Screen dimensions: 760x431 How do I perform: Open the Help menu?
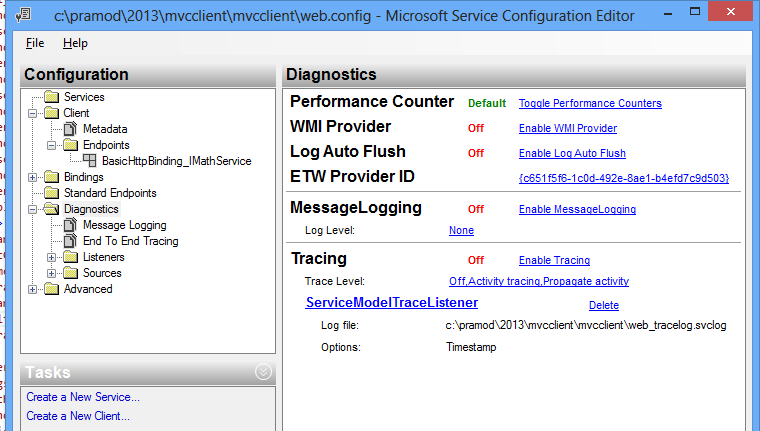coord(75,43)
